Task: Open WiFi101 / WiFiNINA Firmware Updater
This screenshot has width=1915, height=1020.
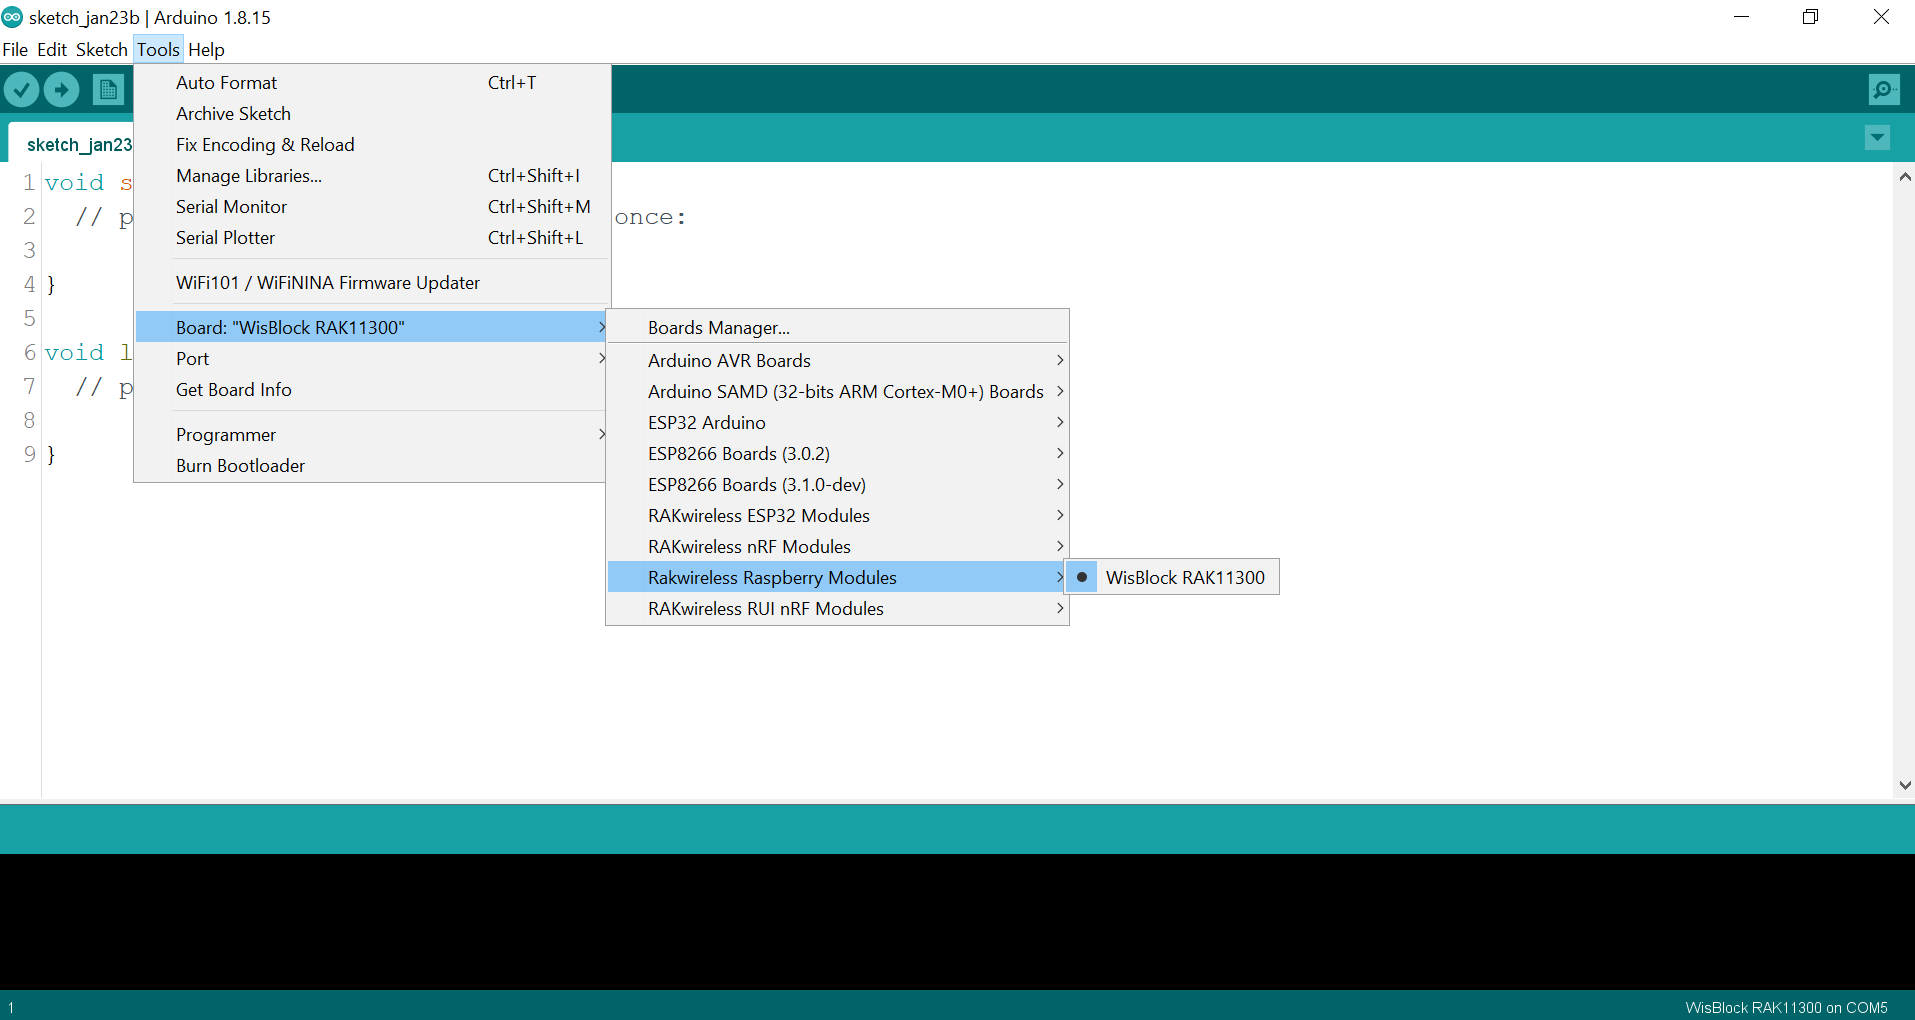Action: click(372, 283)
